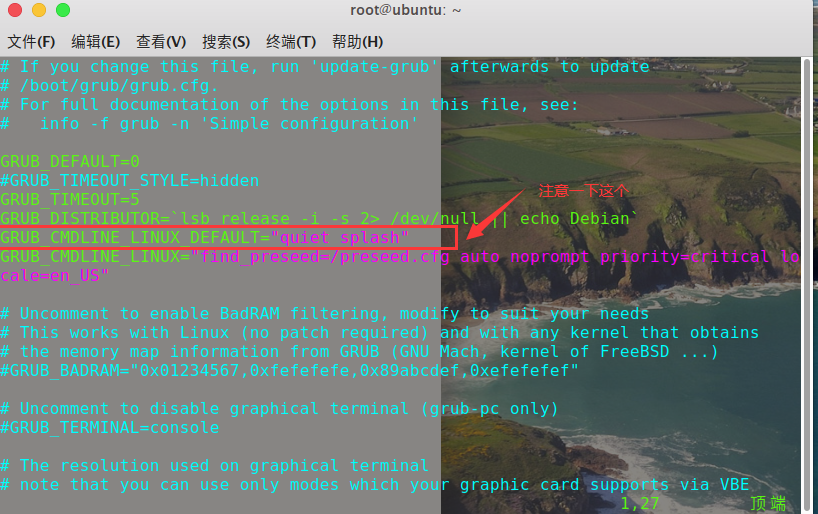Click the "Uncomment to enable BadRAM filtering" line
Screen dimensions: 818x514
pyautogui.click(x=324, y=314)
